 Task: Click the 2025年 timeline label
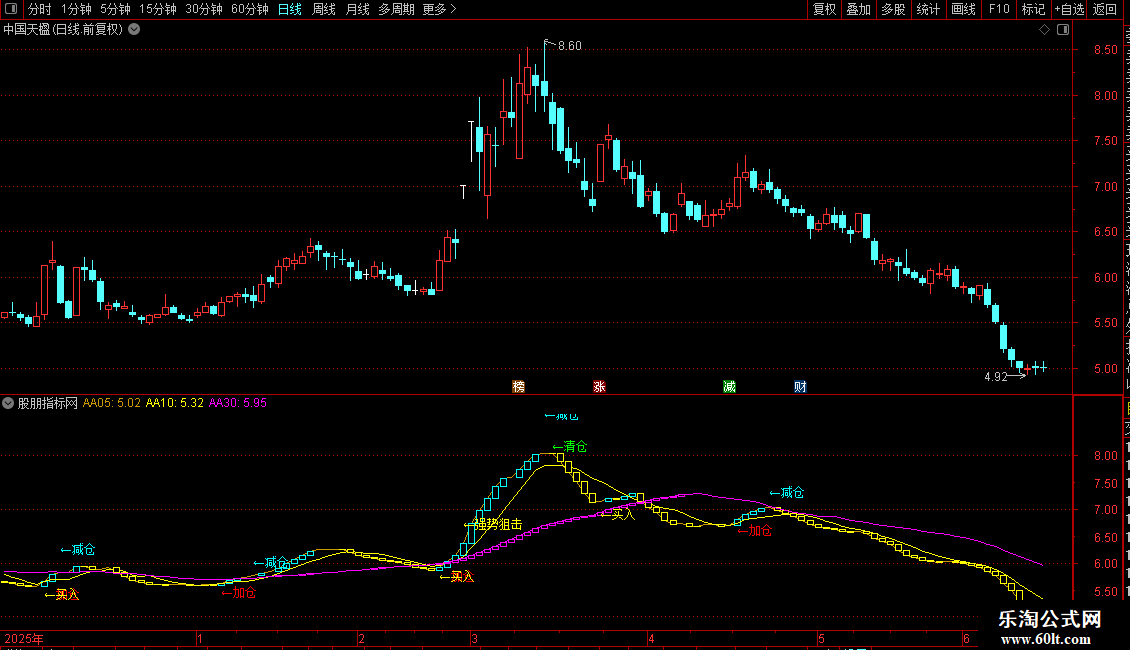pyautogui.click(x=24, y=638)
